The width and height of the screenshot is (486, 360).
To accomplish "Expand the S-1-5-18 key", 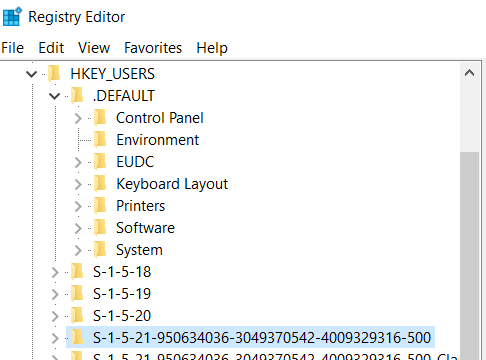I will point(55,272).
